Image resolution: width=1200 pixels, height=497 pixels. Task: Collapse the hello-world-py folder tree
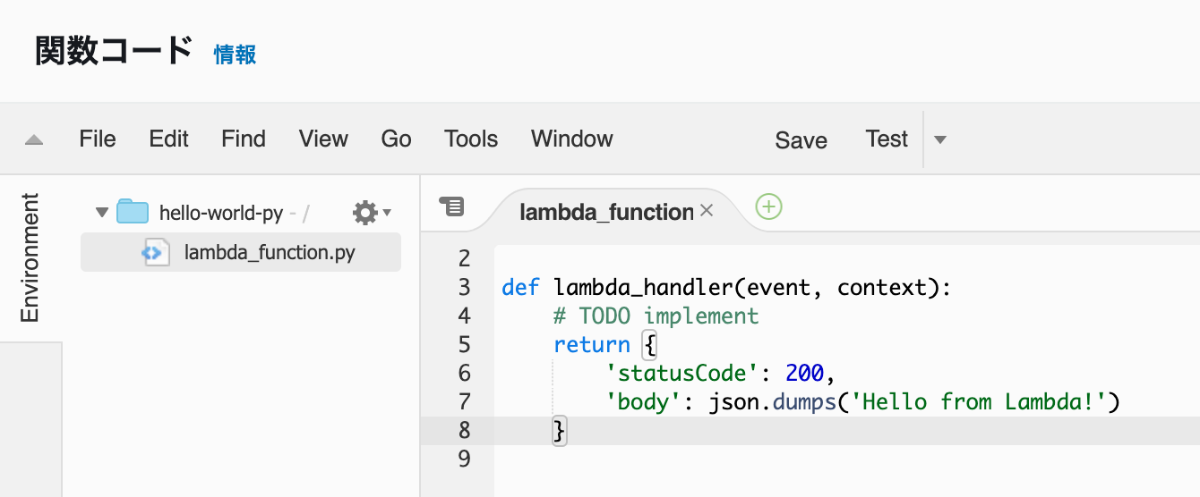click(x=101, y=212)
